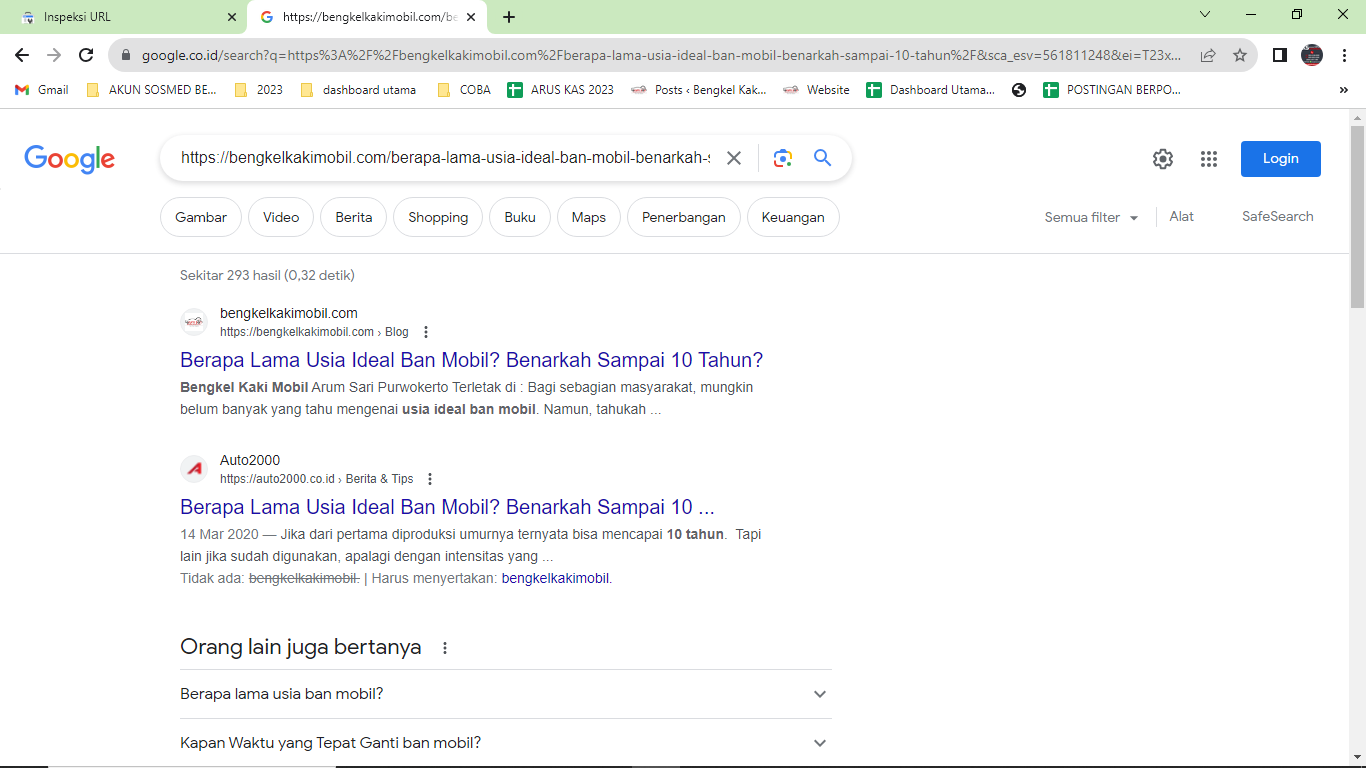Viewport: 1366px width, 768px height.
Task: Open a new tab with the plus button
Action: [509, 17]
